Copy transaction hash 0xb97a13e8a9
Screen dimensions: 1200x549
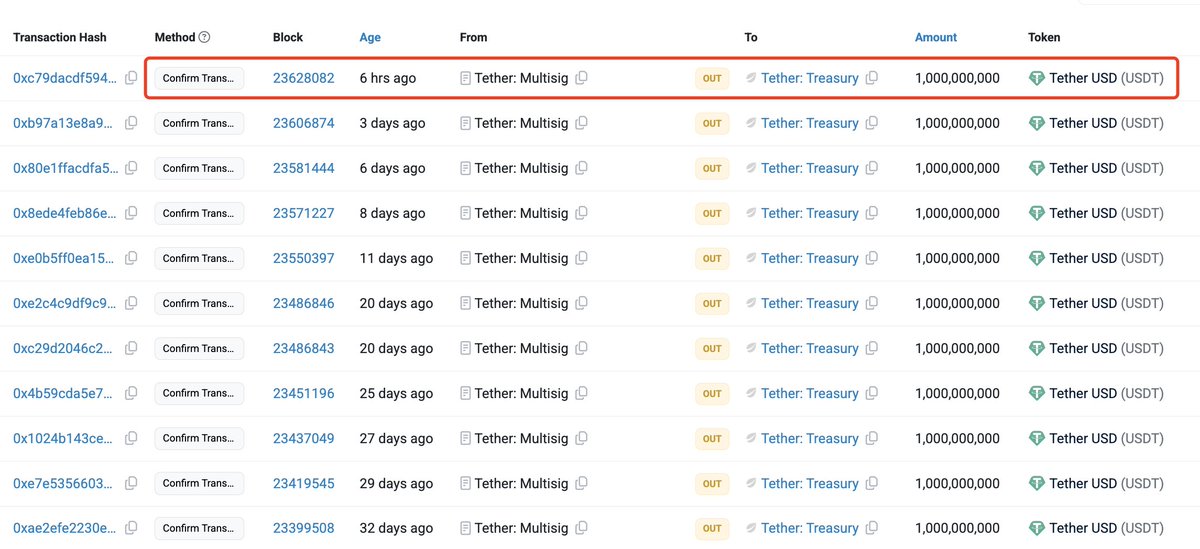pos(131,123)
